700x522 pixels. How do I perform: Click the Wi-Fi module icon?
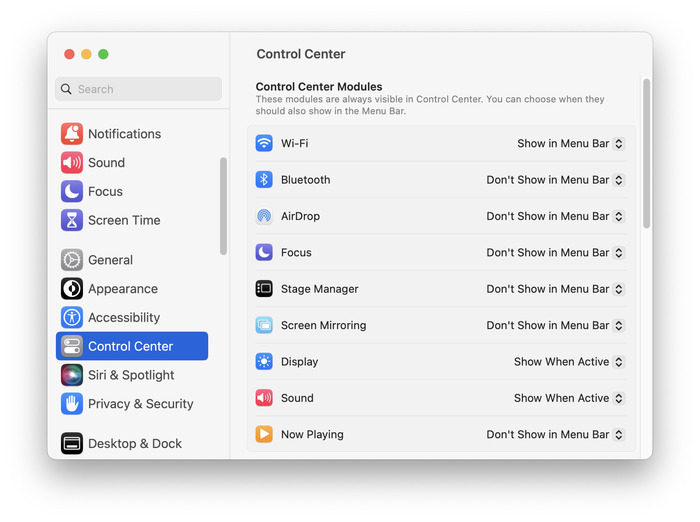click(264, 143)
